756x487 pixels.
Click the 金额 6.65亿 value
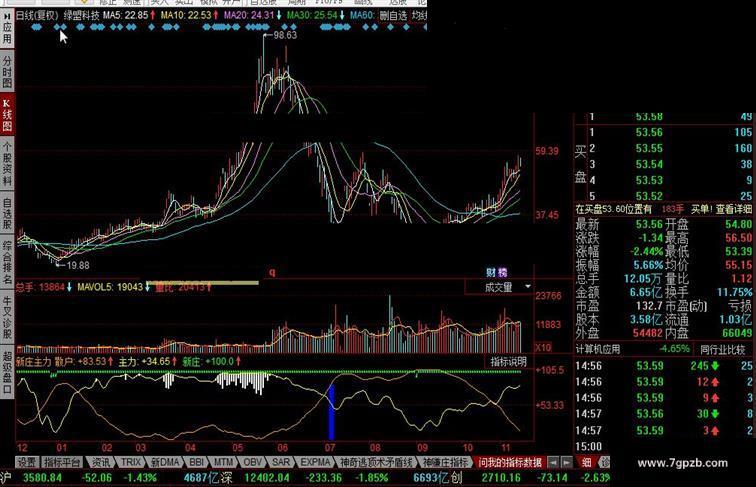646,292
